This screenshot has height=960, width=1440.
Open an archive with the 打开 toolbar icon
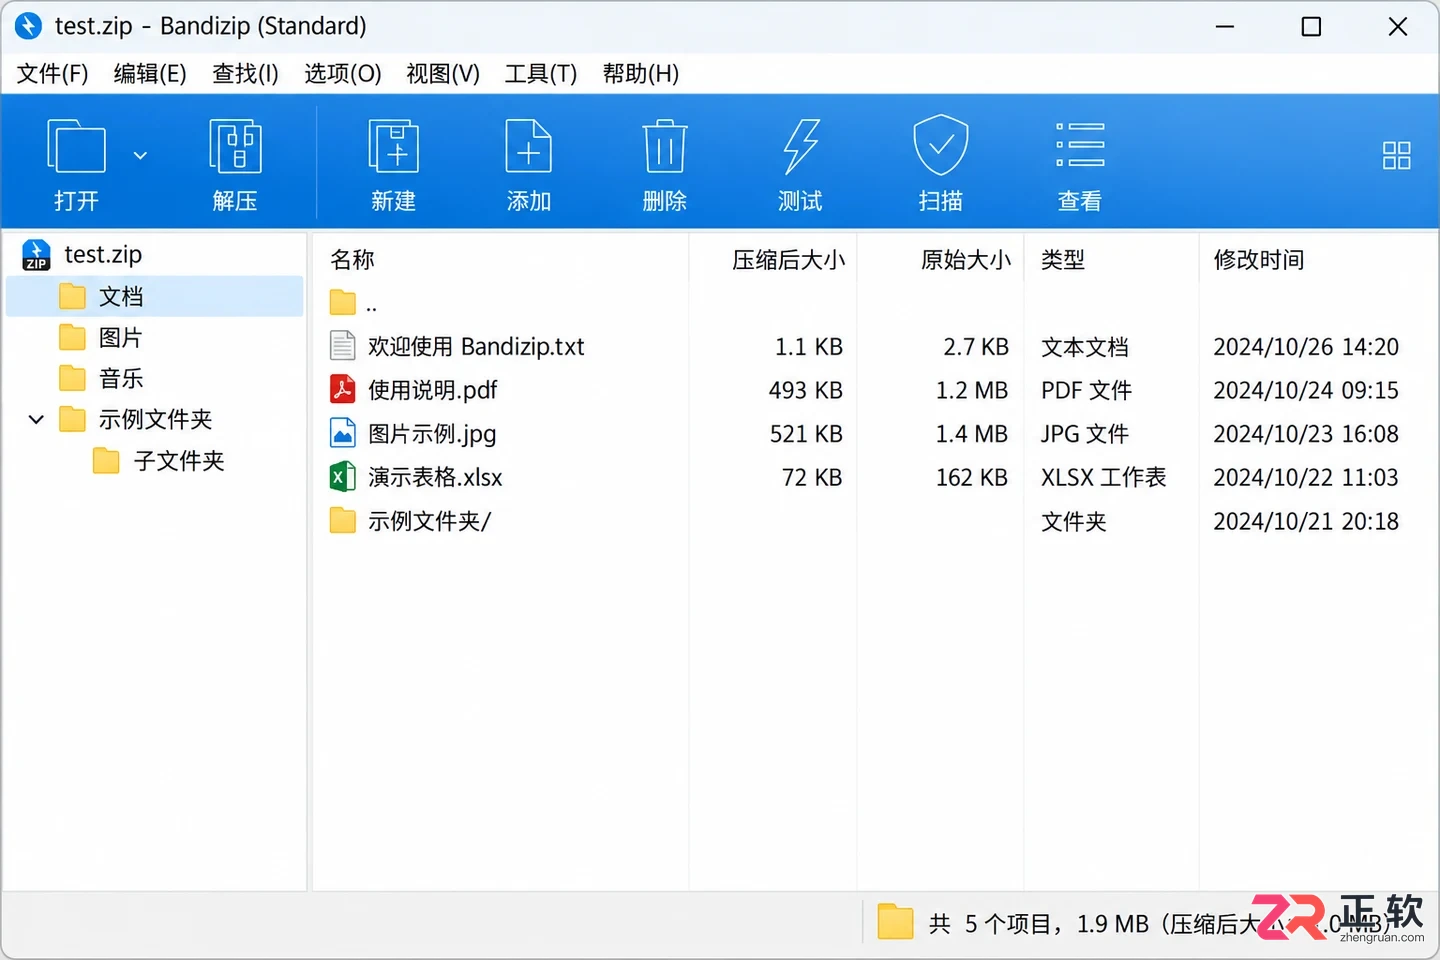point(76,164)
